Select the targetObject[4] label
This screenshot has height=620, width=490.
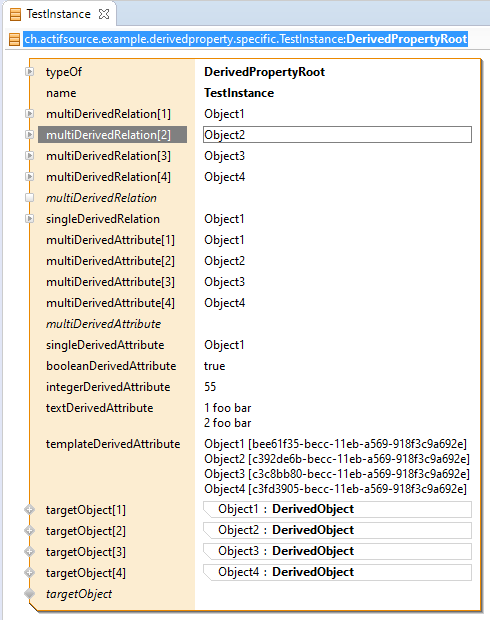pyautogui.click(x=86, y=573)
